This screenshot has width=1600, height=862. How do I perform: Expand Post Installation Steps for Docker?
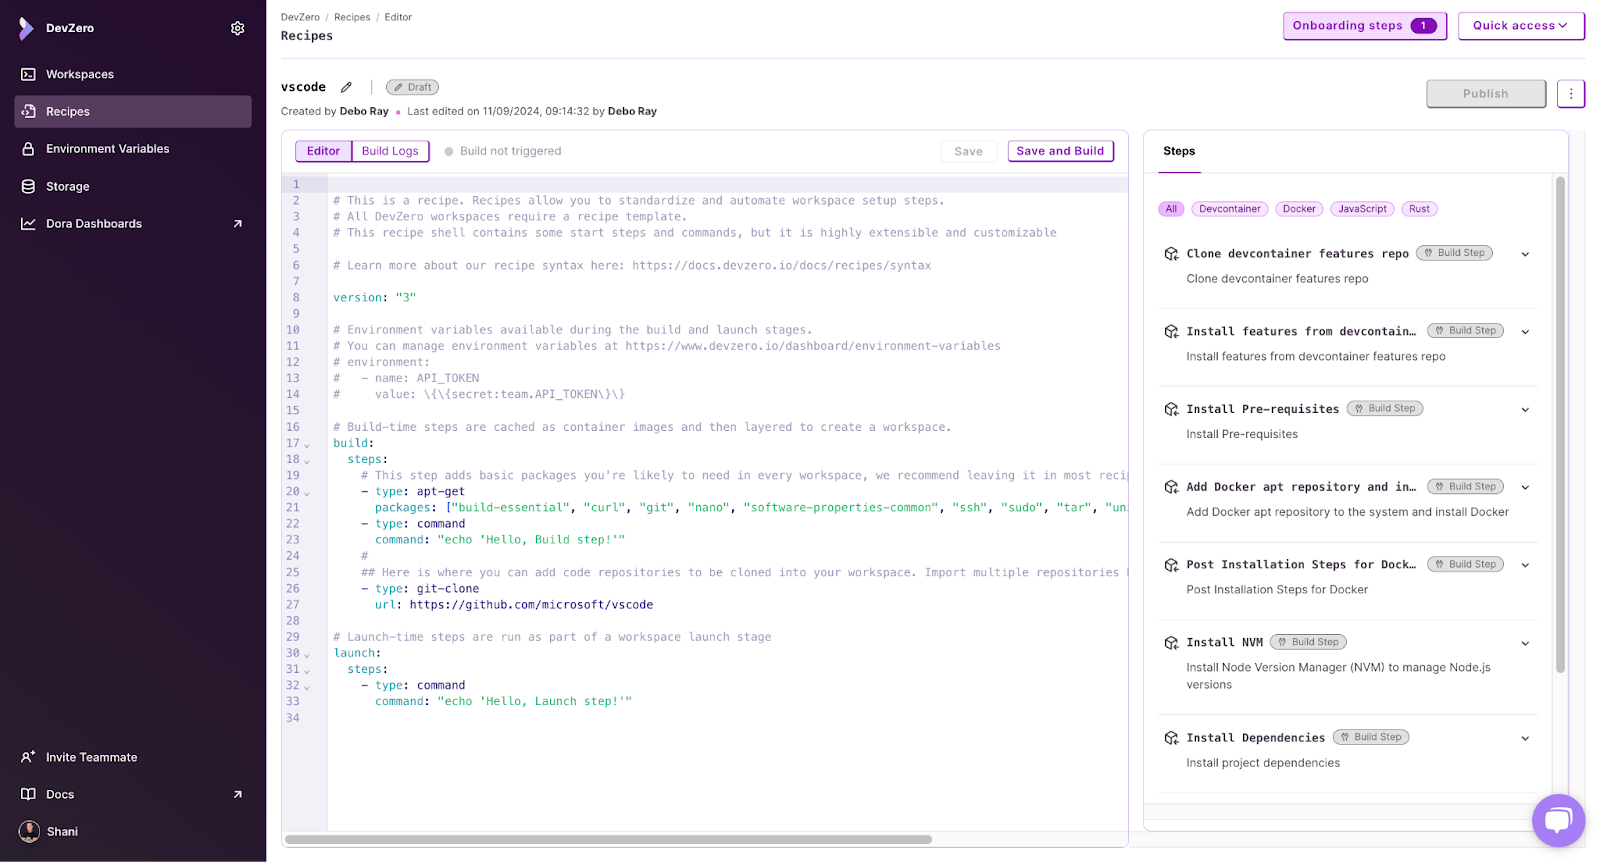(1525, 565)
